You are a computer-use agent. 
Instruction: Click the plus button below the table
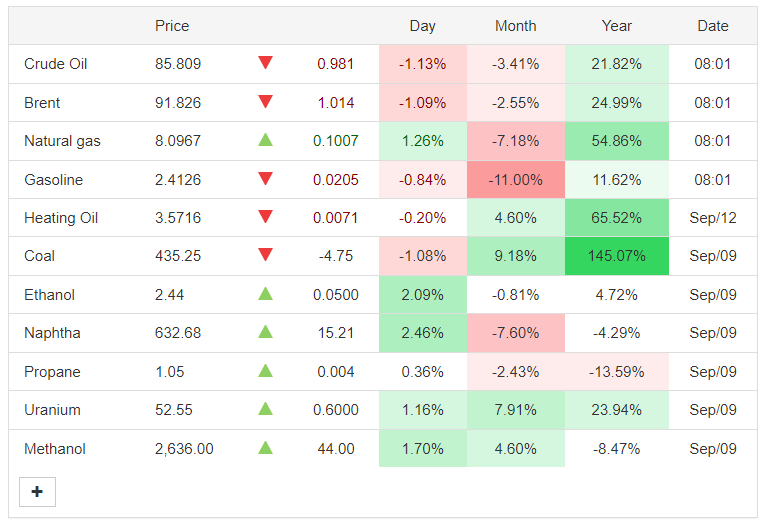(37, 492)
